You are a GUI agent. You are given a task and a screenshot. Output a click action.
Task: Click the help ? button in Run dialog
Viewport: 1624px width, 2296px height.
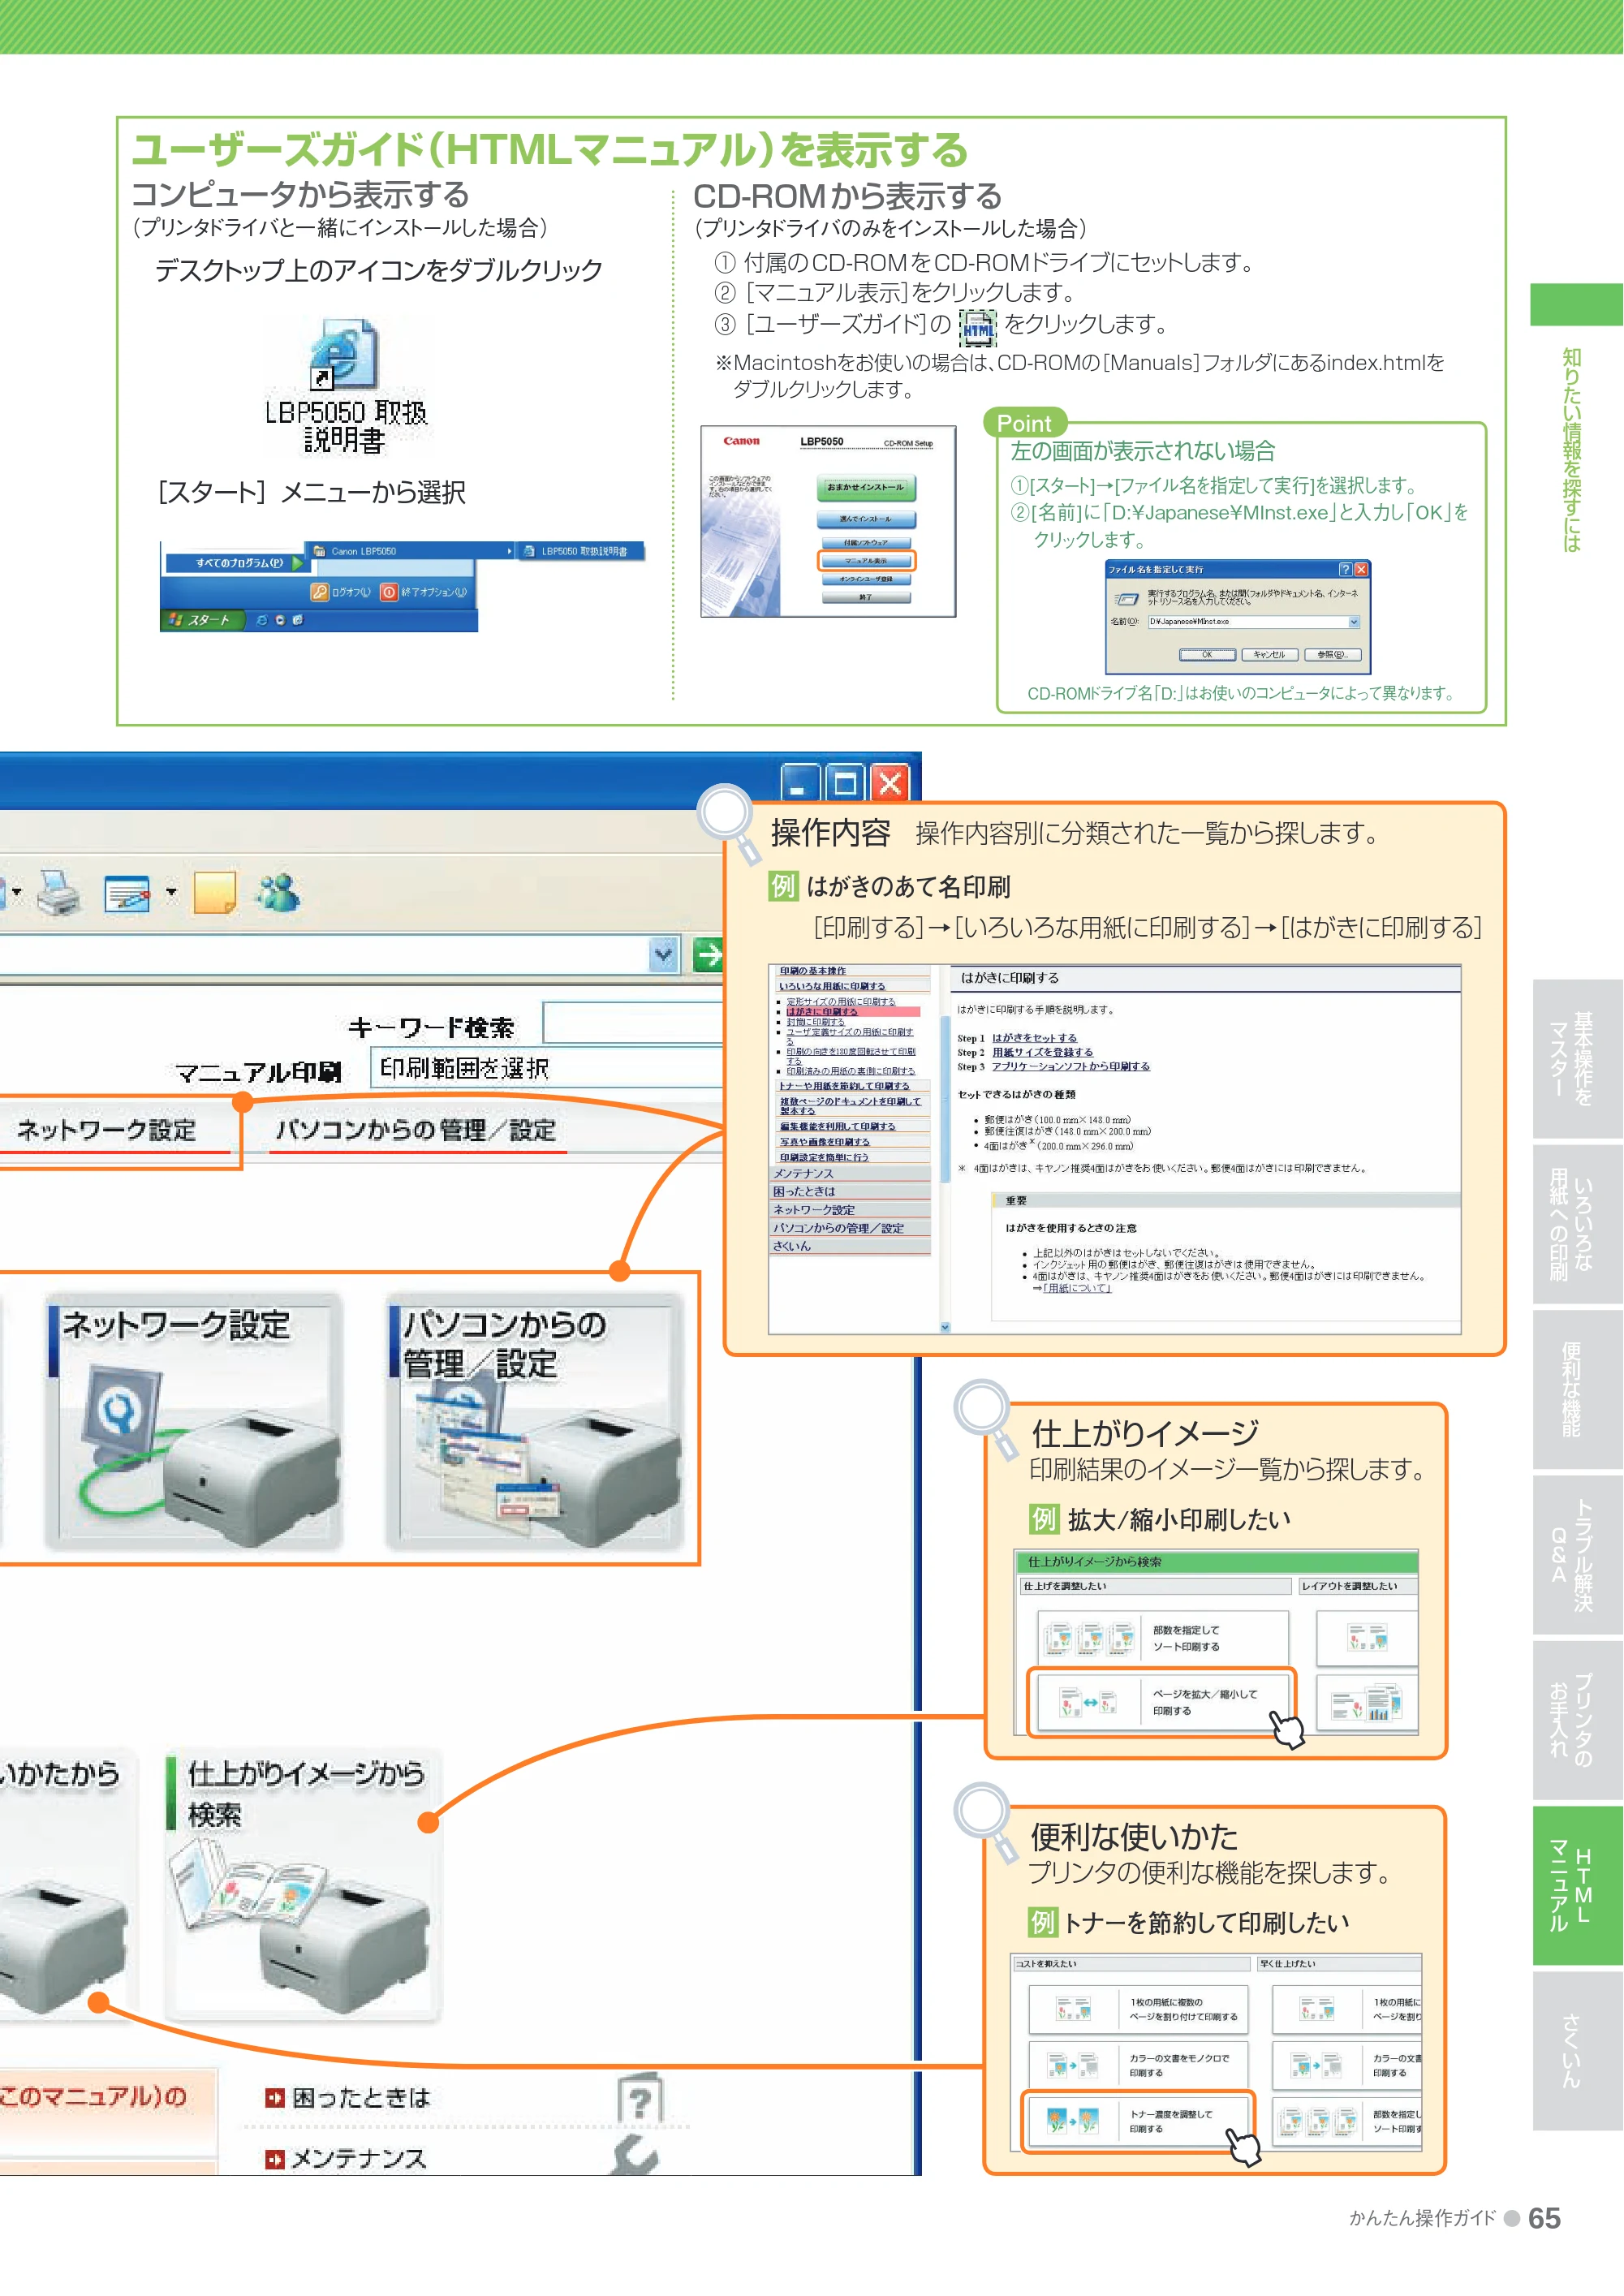pos(1345,569)
